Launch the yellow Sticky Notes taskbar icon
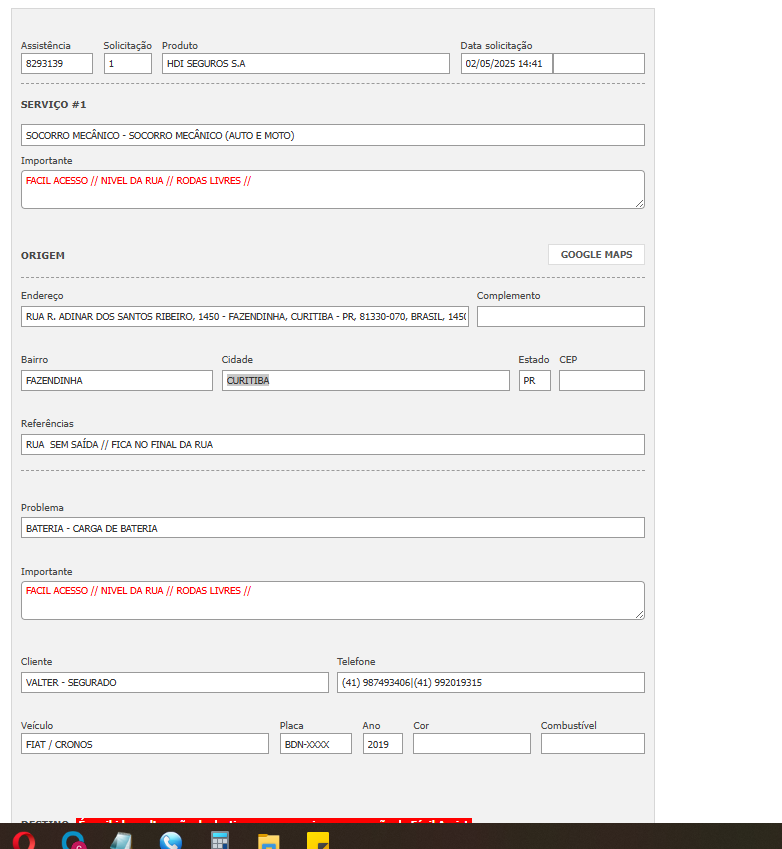Viewport: 782px width, 849px height. click(318, 840)
